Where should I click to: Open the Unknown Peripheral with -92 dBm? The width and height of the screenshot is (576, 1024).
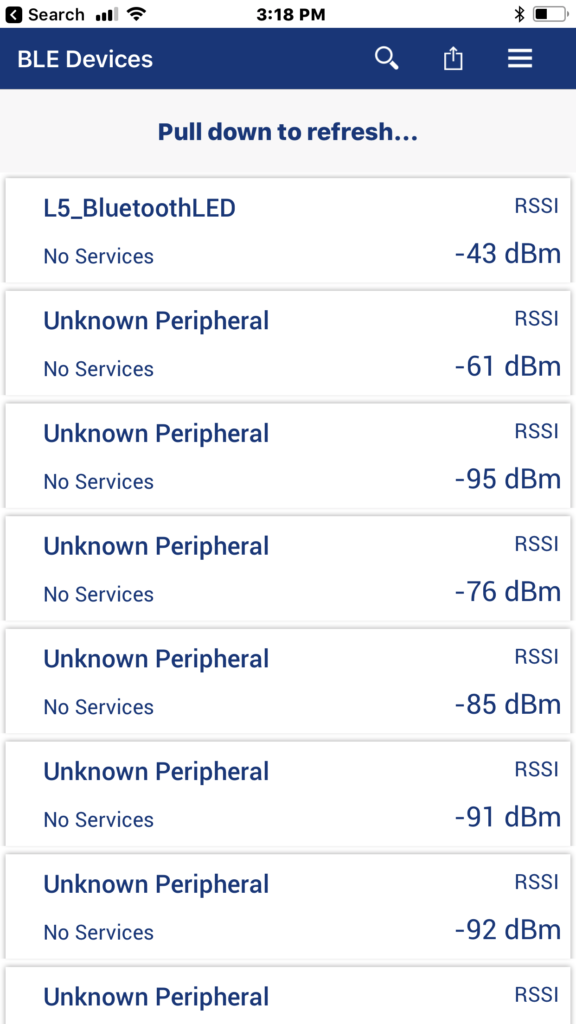pos(288,906)
